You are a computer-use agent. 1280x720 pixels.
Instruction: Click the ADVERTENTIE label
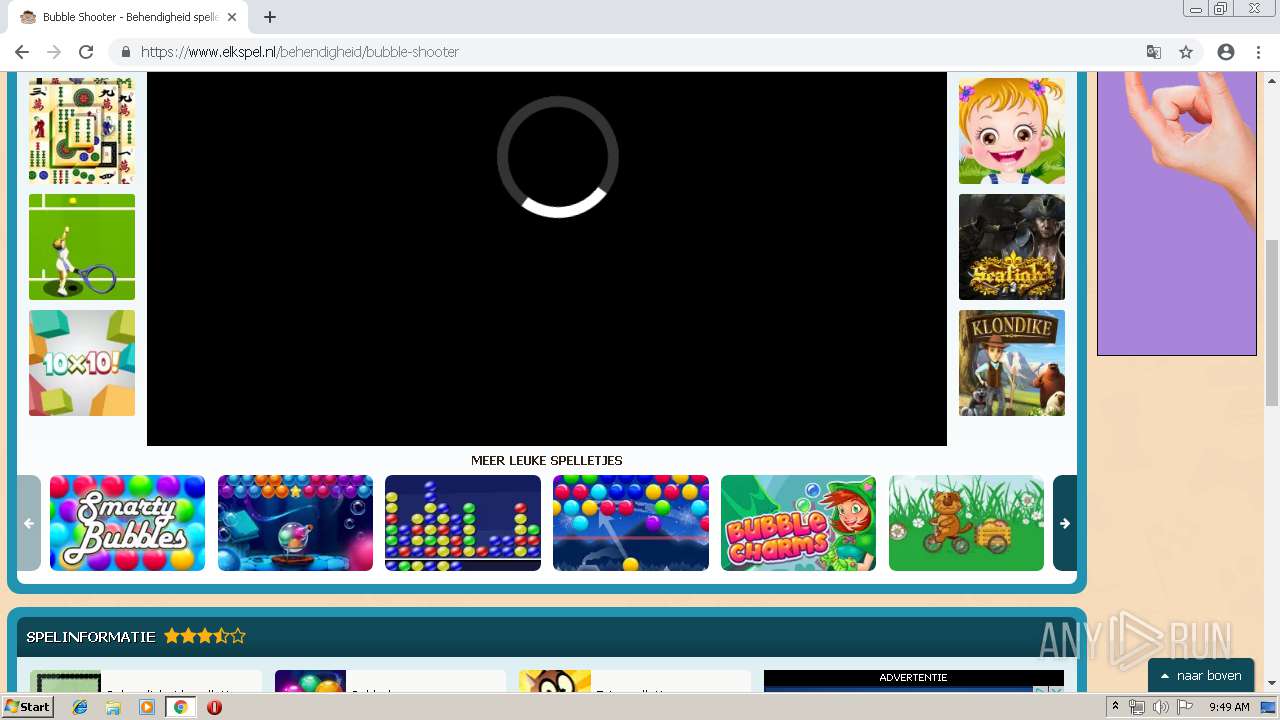913,678
